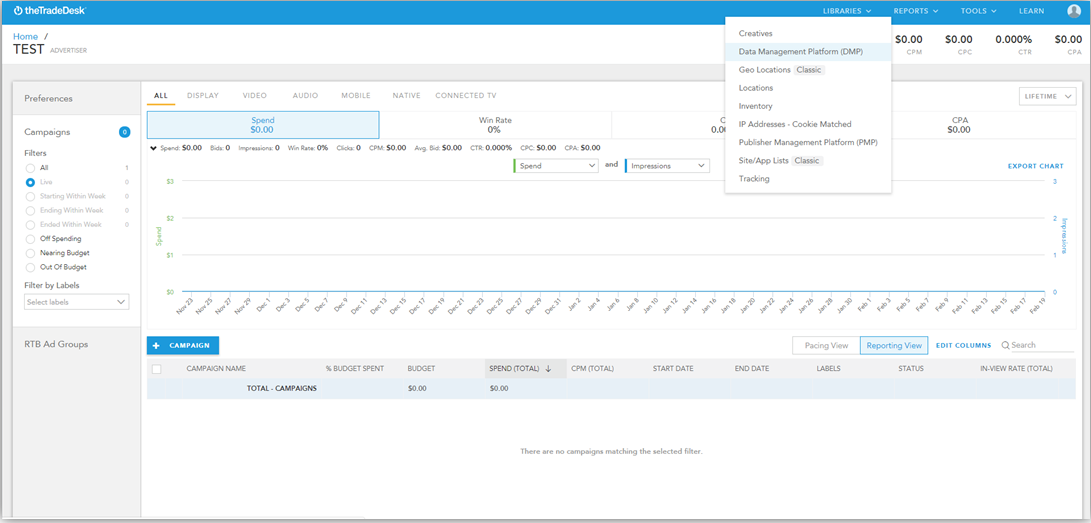Open the user profile avatar icon
Viewport: 1091px width, 523px height.
click(1074, 11)
